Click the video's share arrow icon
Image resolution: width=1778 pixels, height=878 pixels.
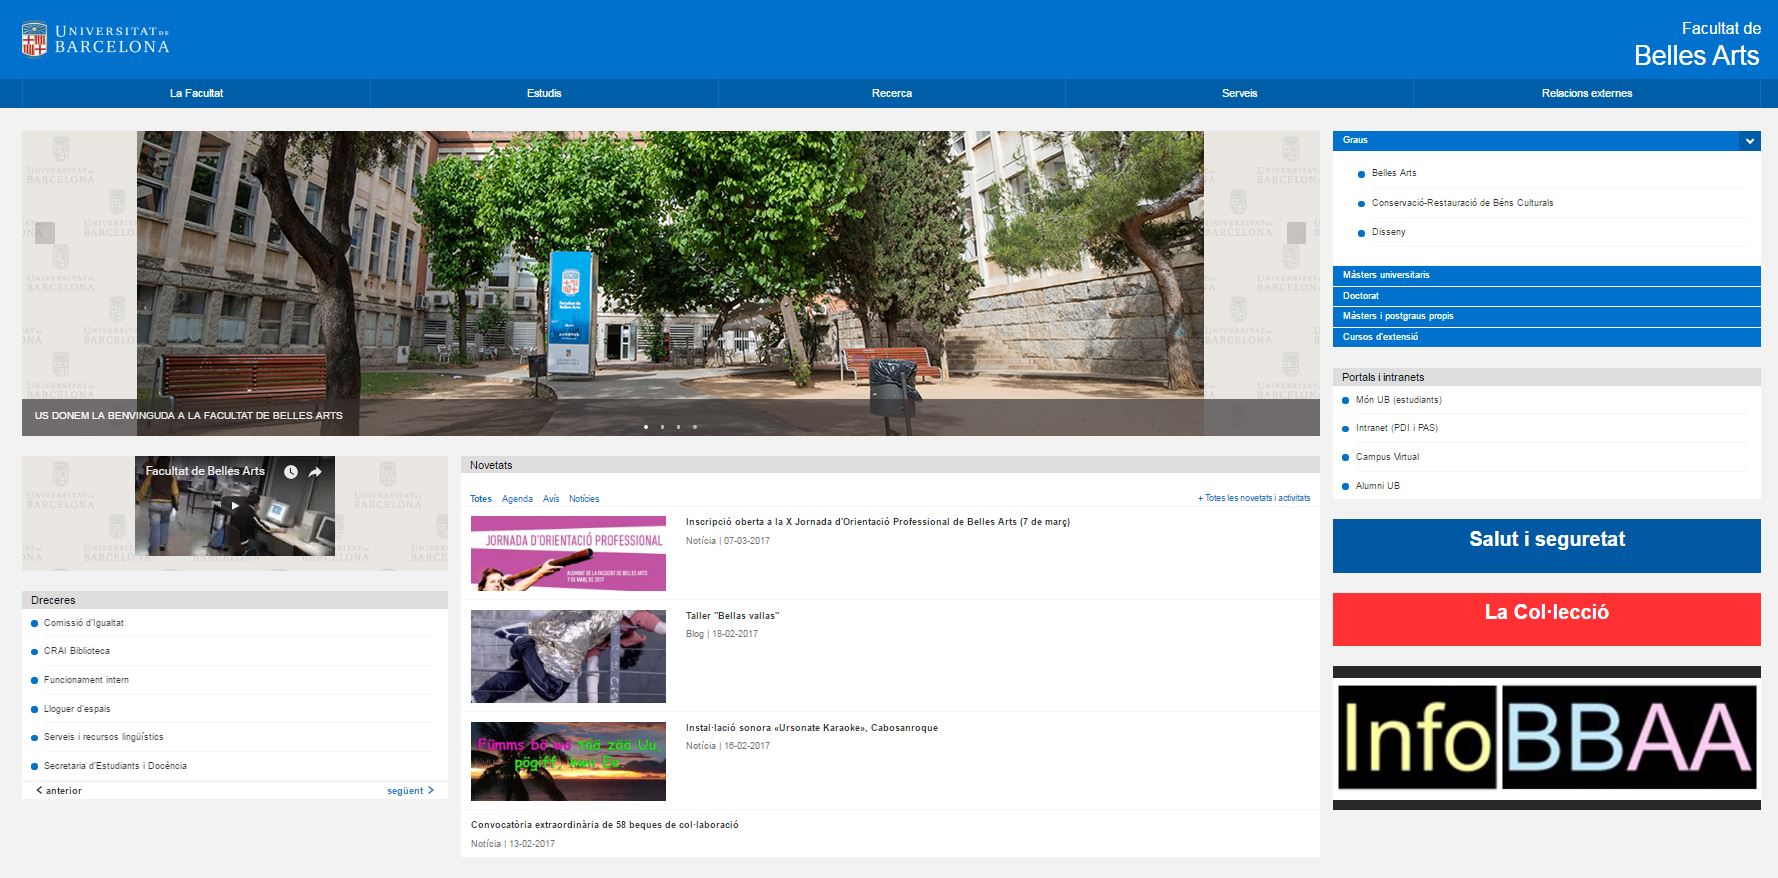[315, 472]
